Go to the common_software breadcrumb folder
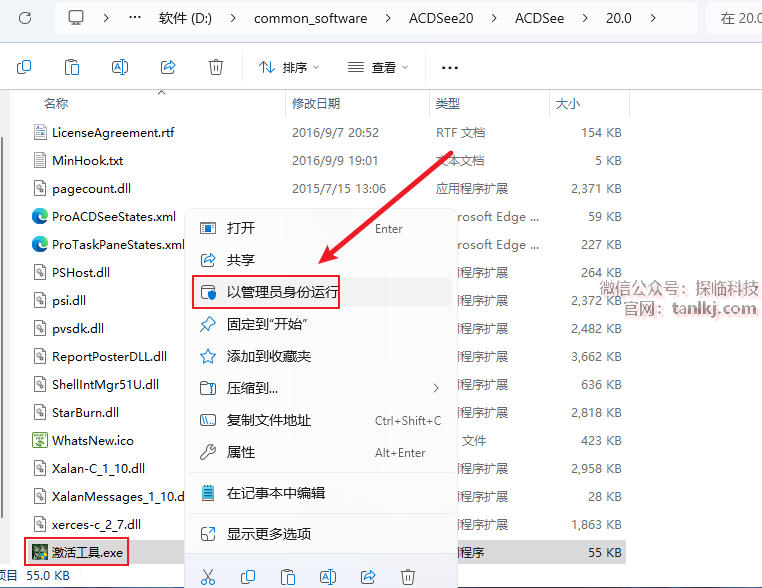 pos(311,18)
